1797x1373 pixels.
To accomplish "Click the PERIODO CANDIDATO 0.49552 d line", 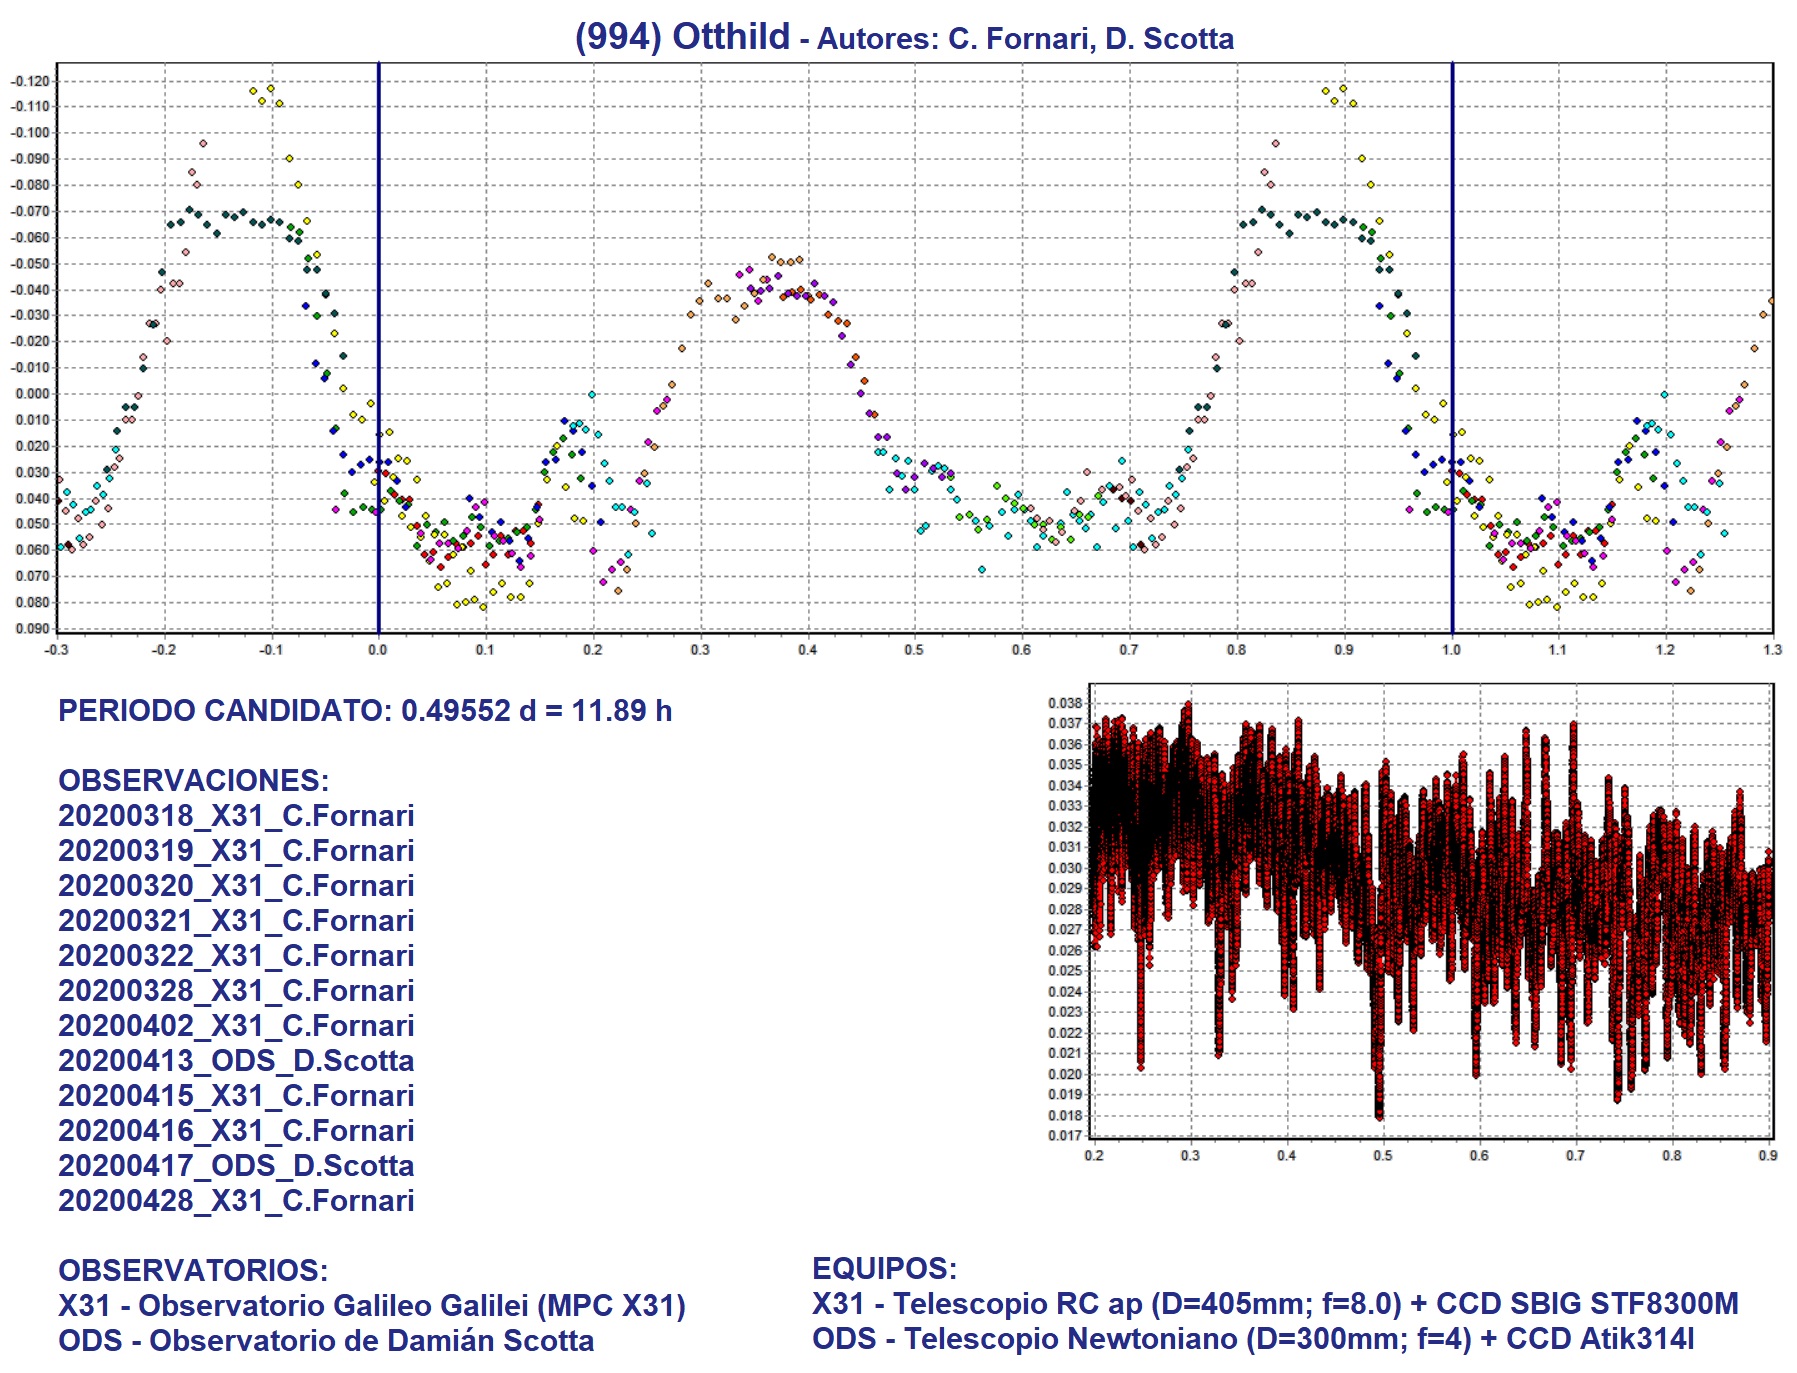I will [365, 711].
